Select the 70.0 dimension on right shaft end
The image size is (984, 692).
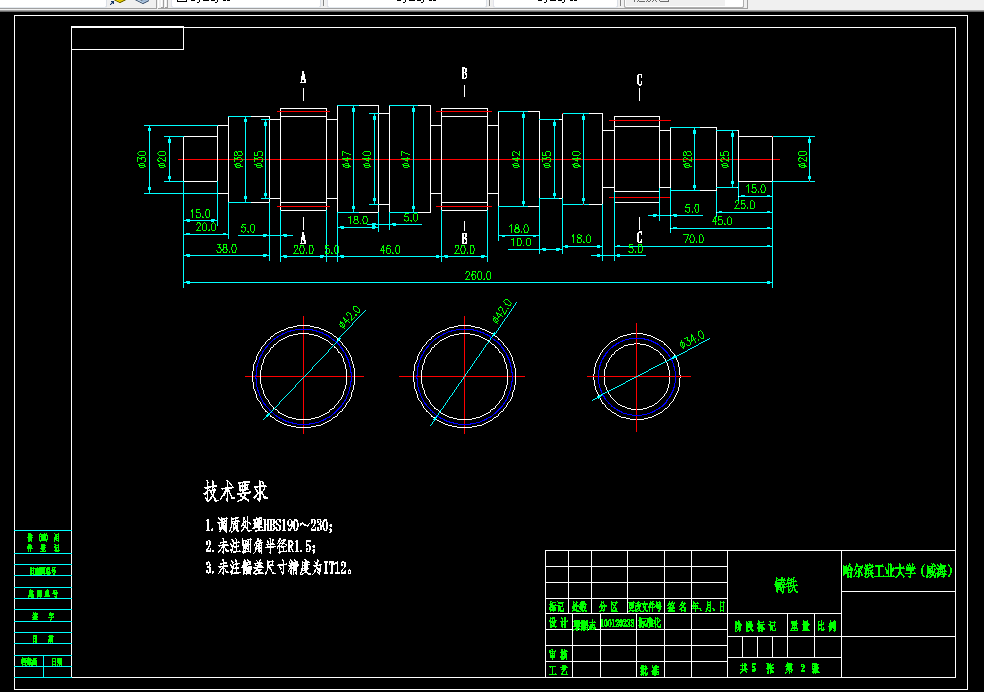pyautogui.click(x=693, y=238)
